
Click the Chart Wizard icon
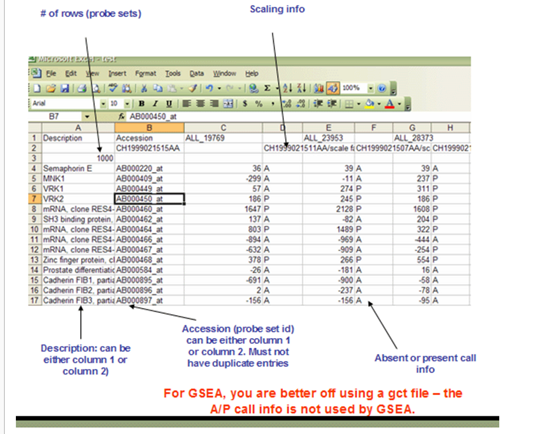pyautogui.click(x=319, y=88)
